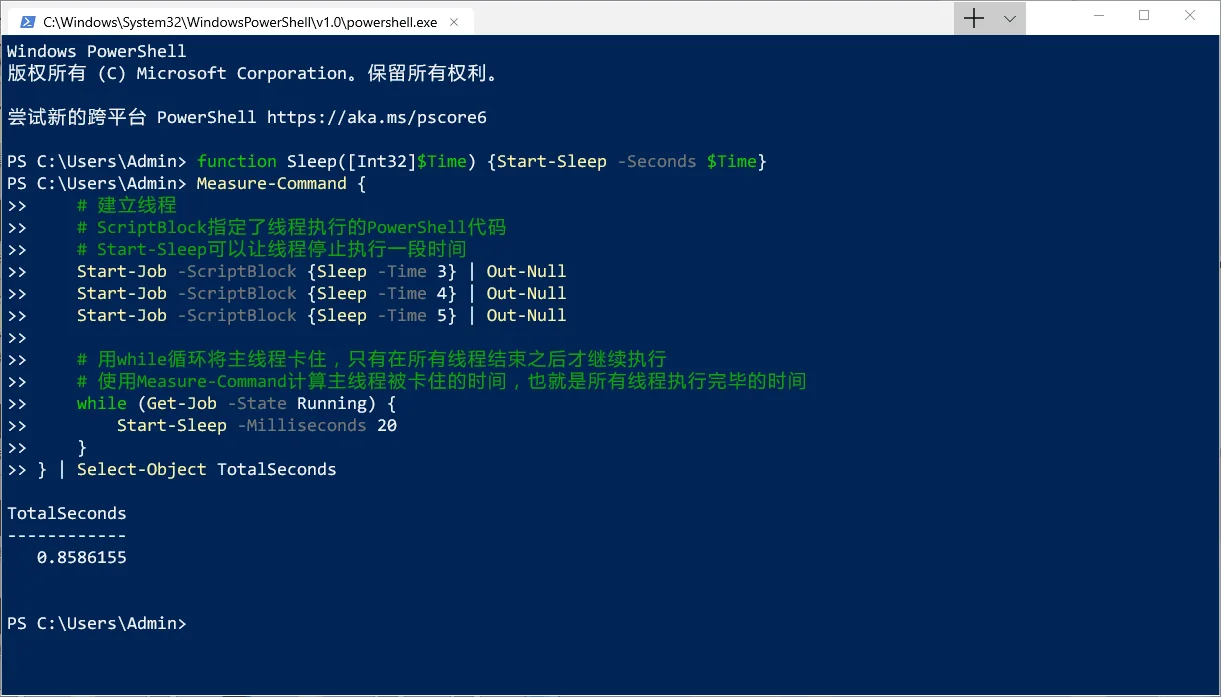Image resolution: width=1221 pixels, height=697 pixels.
Task: Open a new tab with plus button
Action: (x=973, y=18)
